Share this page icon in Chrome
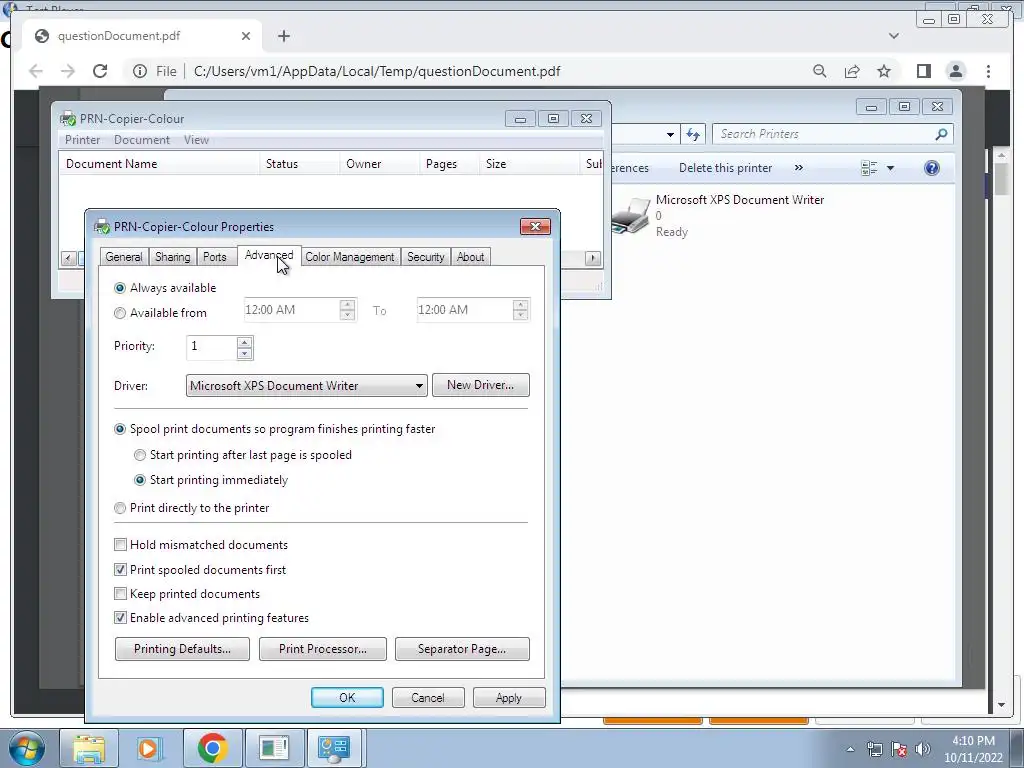The width and height of the screenshot is (1024, 768). [852, 71]
